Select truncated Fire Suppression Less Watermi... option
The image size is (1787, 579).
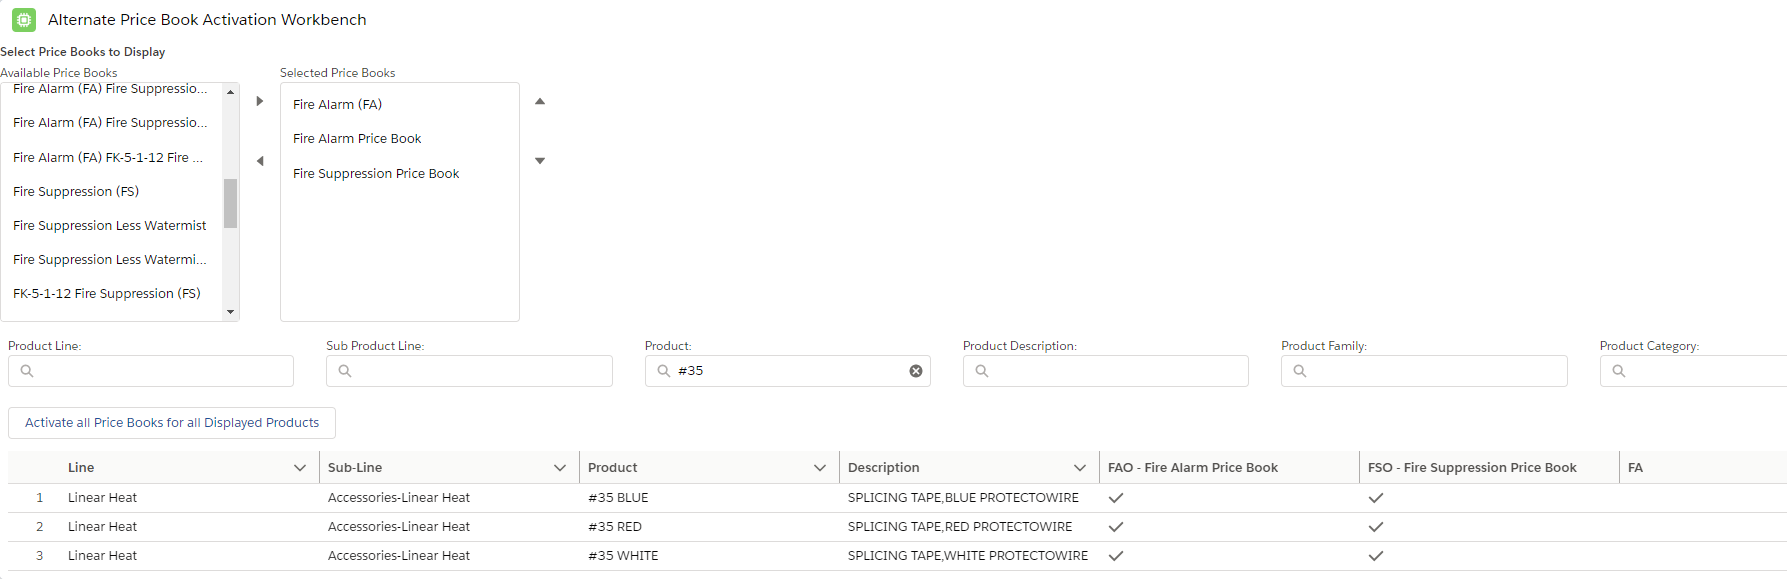110,259
